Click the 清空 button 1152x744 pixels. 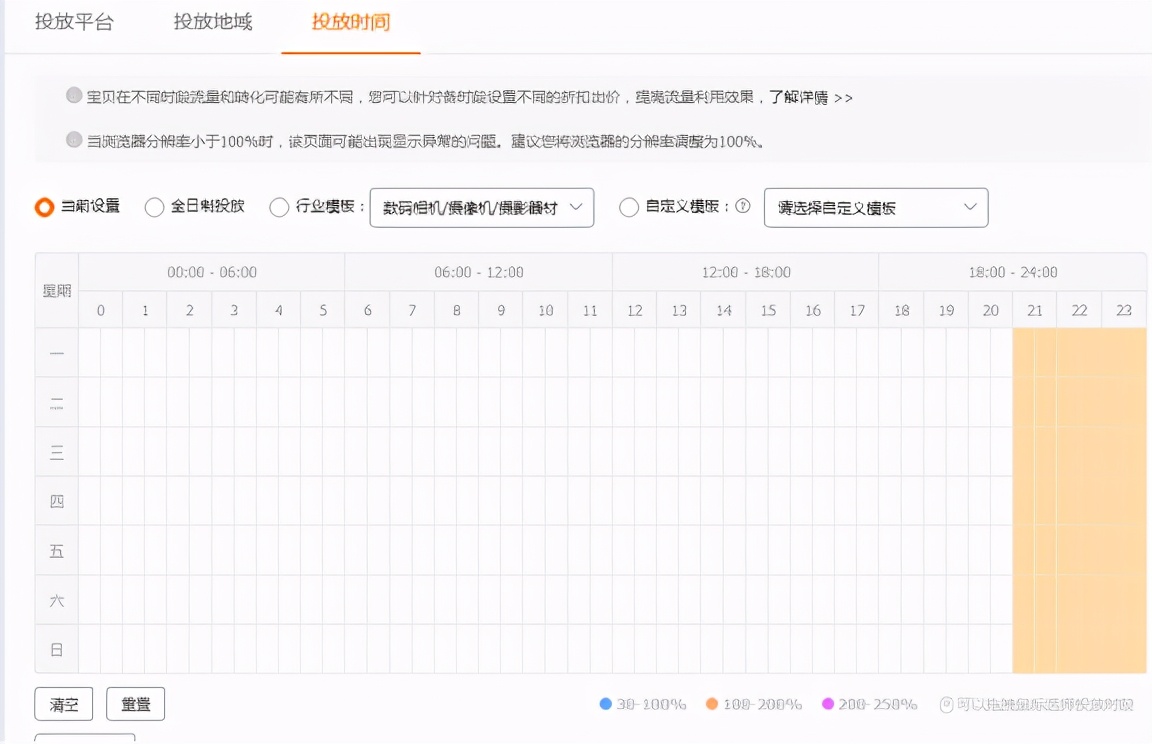pyautogui.click(x=64, y=704)
